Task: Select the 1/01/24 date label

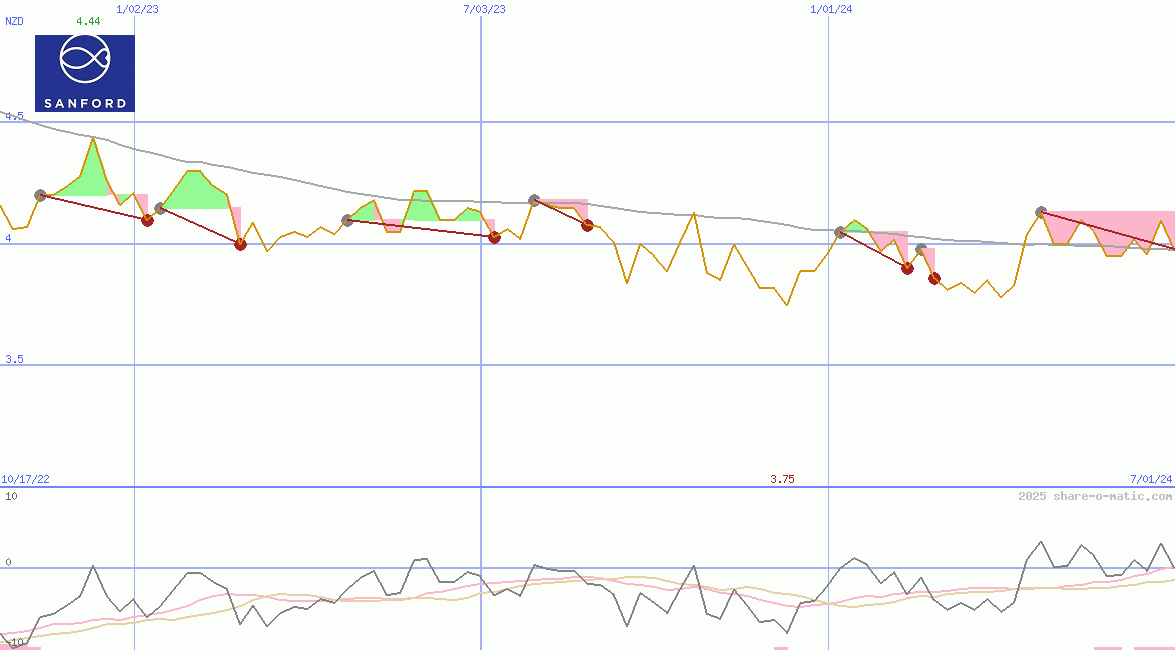Action: tap(831, 9)
